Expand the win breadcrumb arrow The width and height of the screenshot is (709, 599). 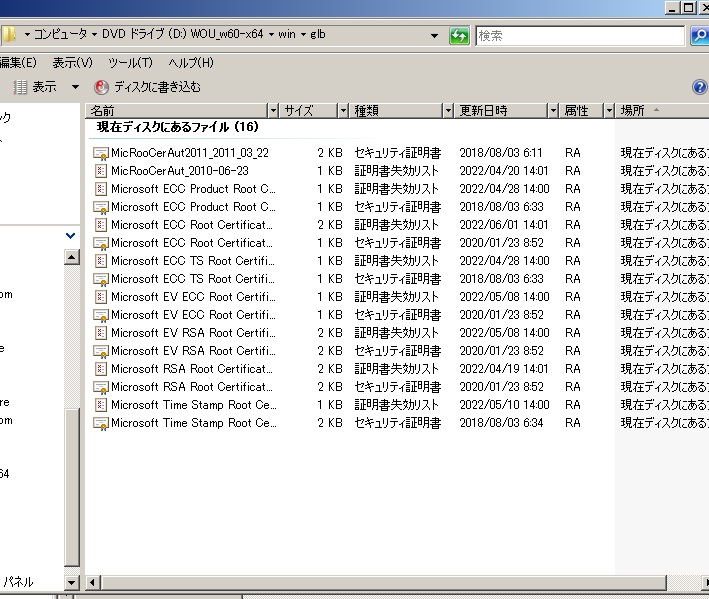(271, 35)
